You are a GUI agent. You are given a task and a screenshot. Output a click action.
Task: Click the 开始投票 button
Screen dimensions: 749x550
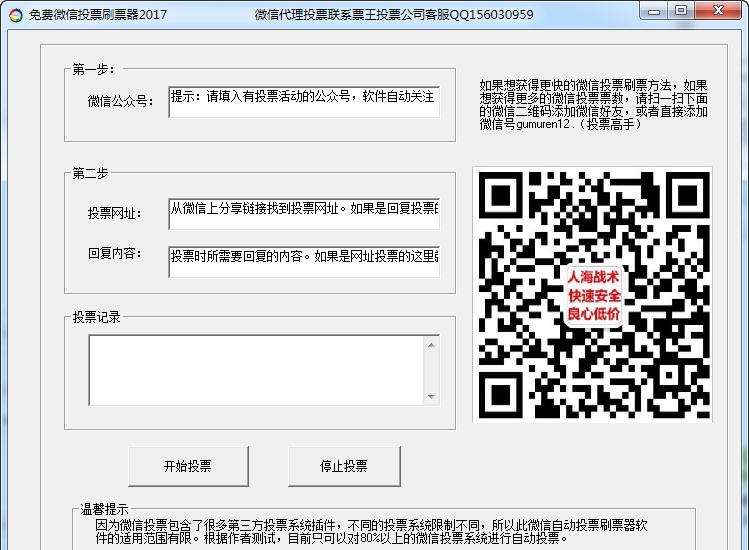(x=188, y=466)
